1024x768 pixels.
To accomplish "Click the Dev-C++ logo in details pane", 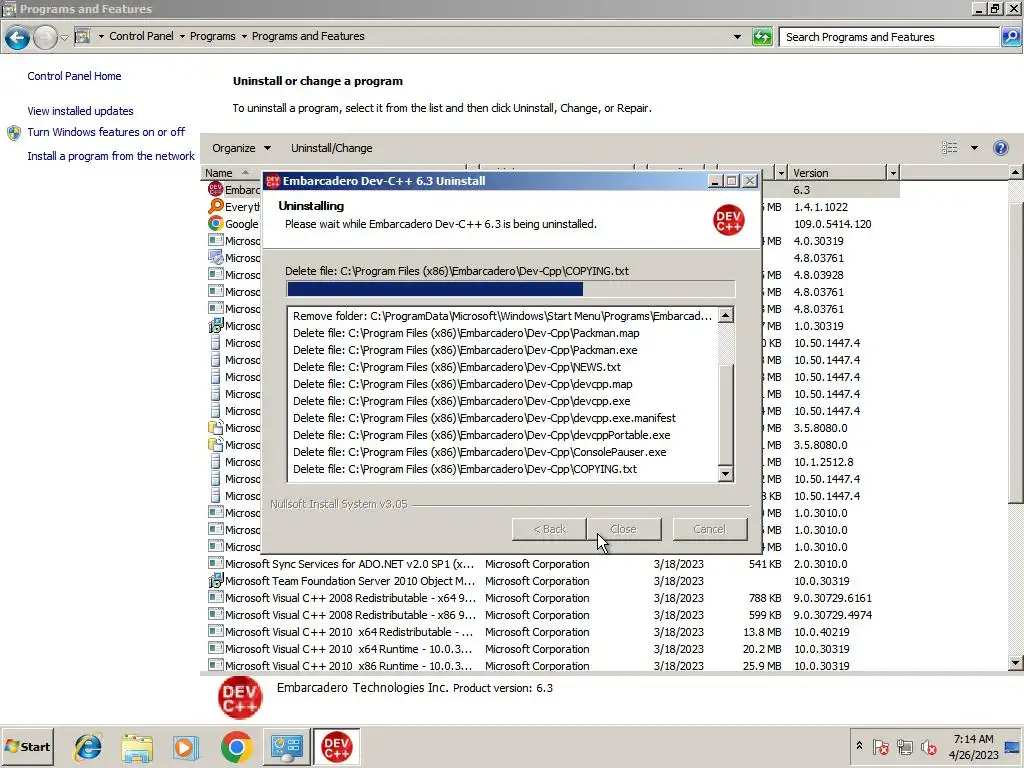I will pyautogui.click(x=240, y=698).
